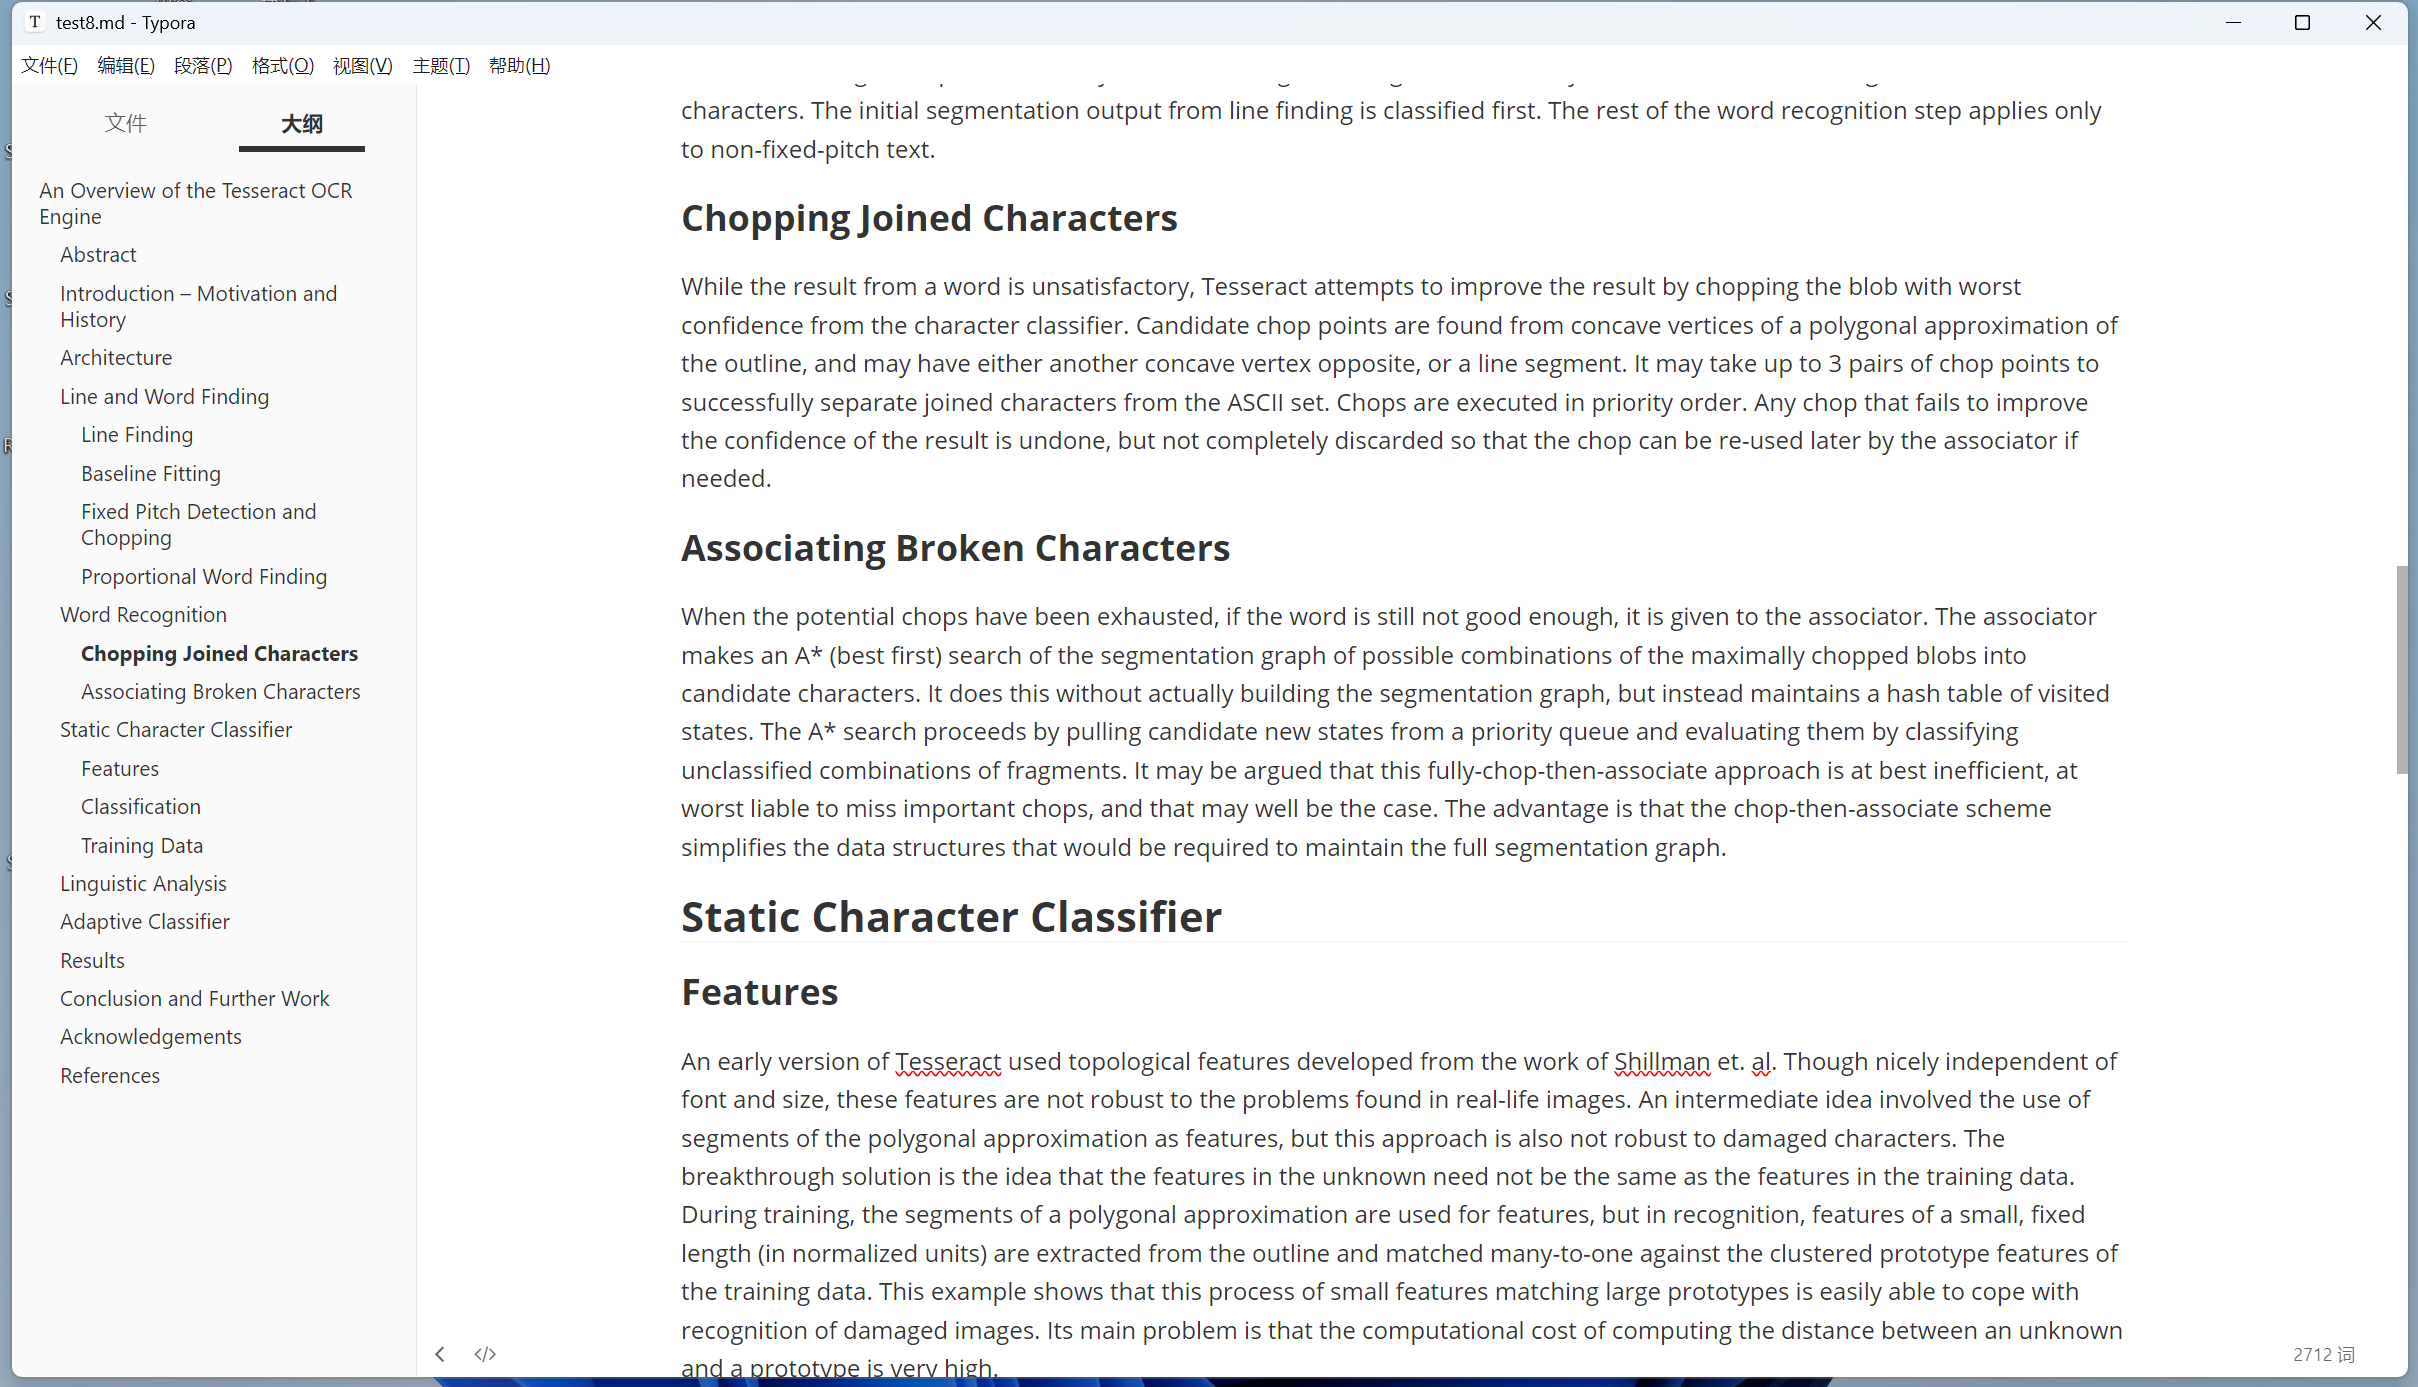Jump to Abstract via the outline
Screen dimensions: 2418x1387
(x=98, y=254)
